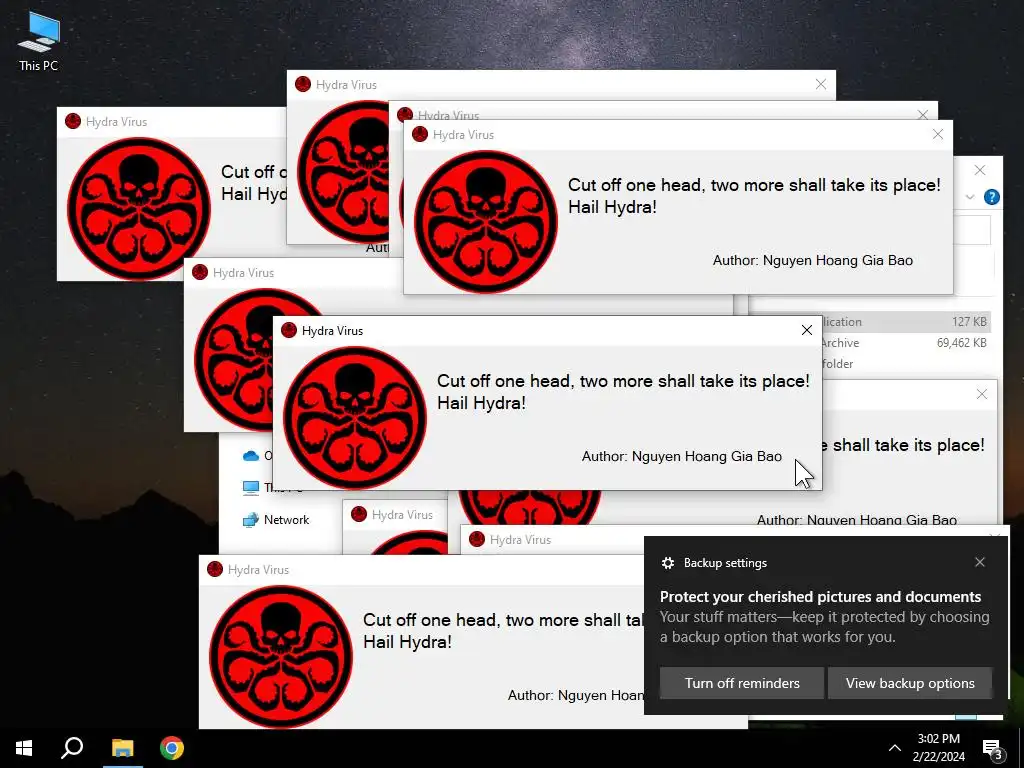Click title-bar Hydra icon of the active popup
The height and width of the screenshot is (768, 1024).
tap(289, 330)
